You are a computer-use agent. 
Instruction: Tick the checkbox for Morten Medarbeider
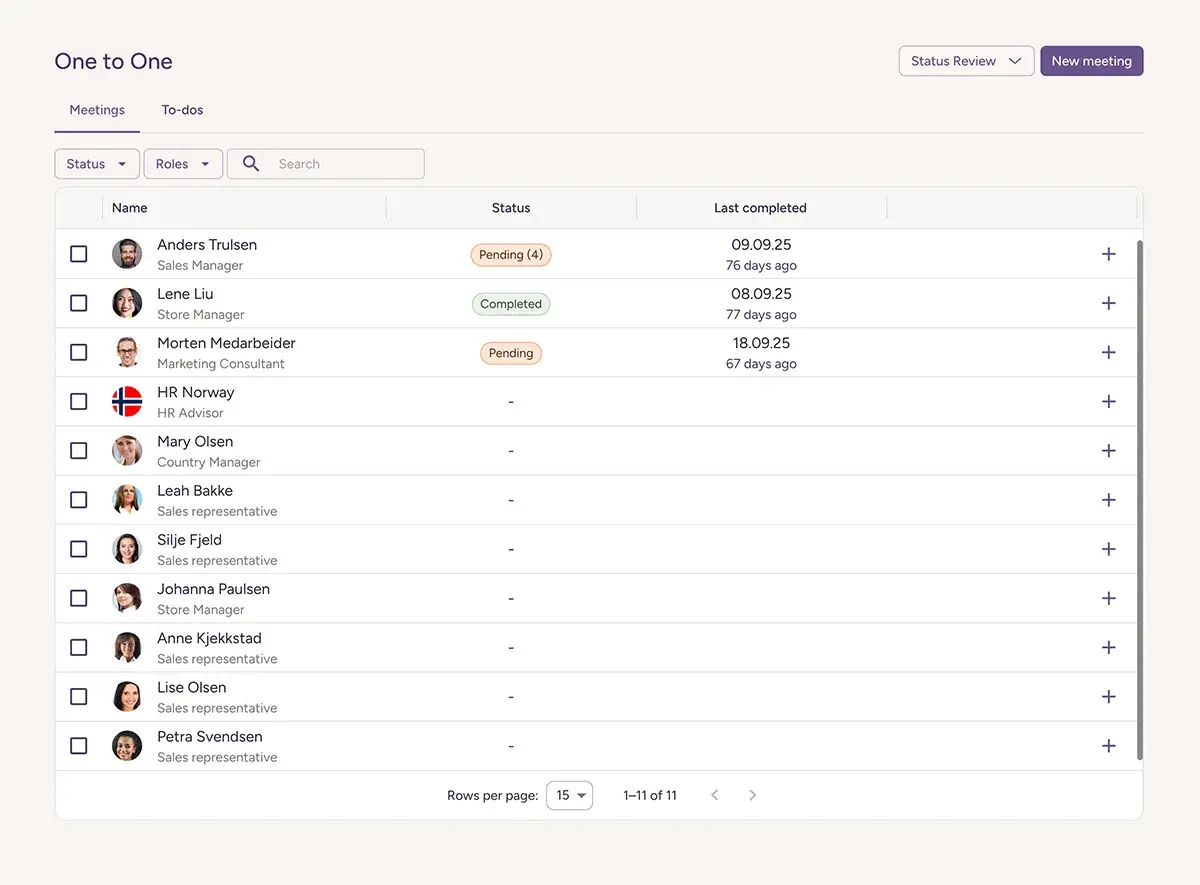click(79, 352)
